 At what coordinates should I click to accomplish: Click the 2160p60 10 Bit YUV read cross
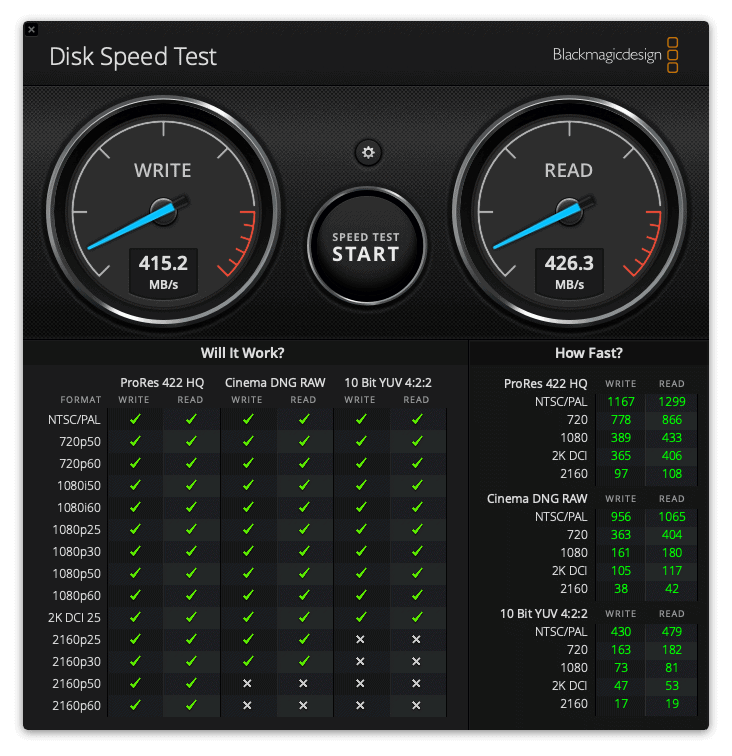[x=416, y=705]
